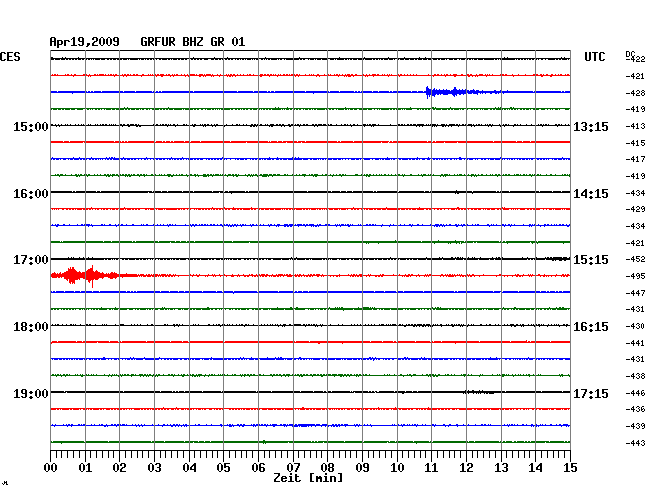650x494 pixels.
Task: Click the DC offset value -428
Action: tap(635, 93)
